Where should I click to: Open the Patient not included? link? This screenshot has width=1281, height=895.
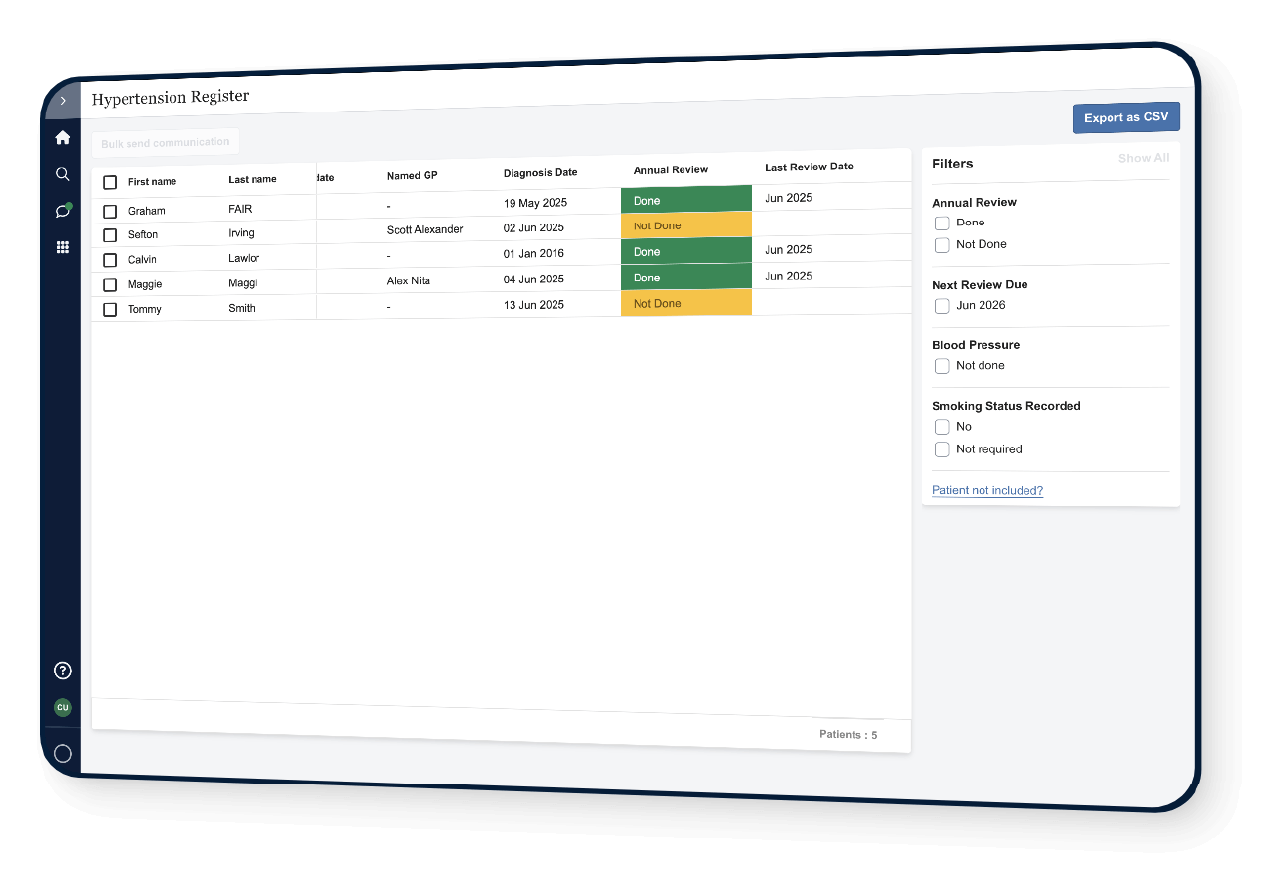(987, 490)
